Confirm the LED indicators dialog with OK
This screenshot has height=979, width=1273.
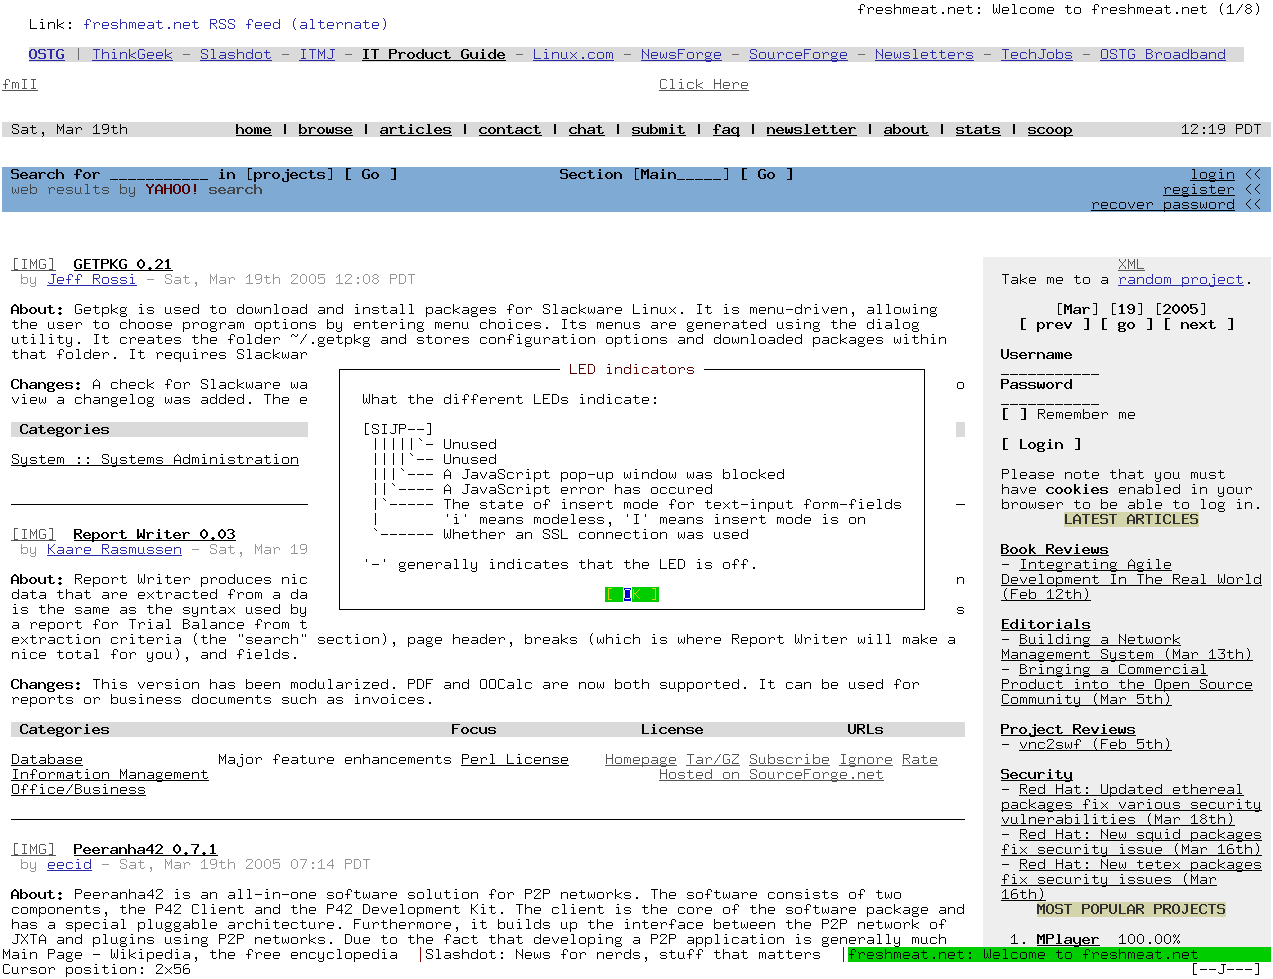[631, 594]
